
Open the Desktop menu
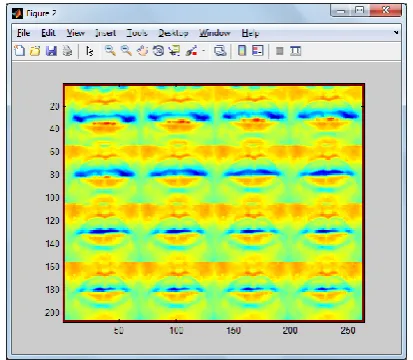click(x=173, y=33)
